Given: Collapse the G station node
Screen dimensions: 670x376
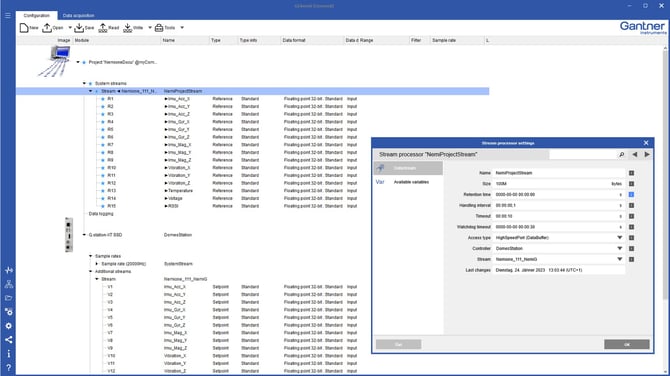Looking at the screenshot, I should pyautogui.click(x=84, y=235).
